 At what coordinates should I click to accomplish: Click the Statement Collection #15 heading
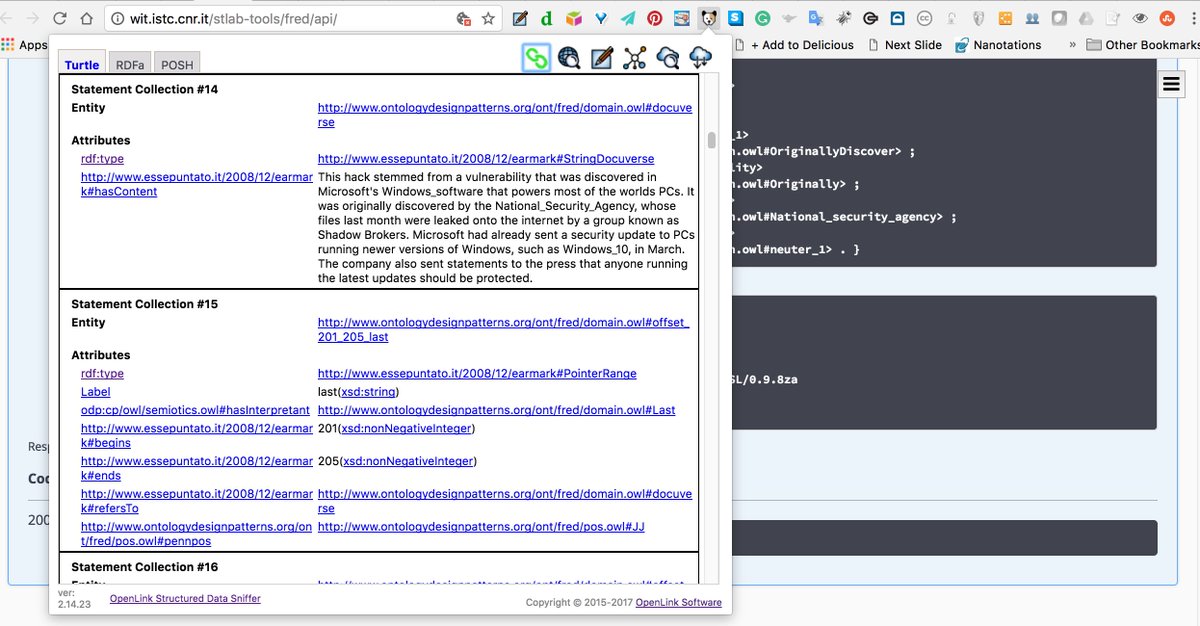tap(144, 304)
